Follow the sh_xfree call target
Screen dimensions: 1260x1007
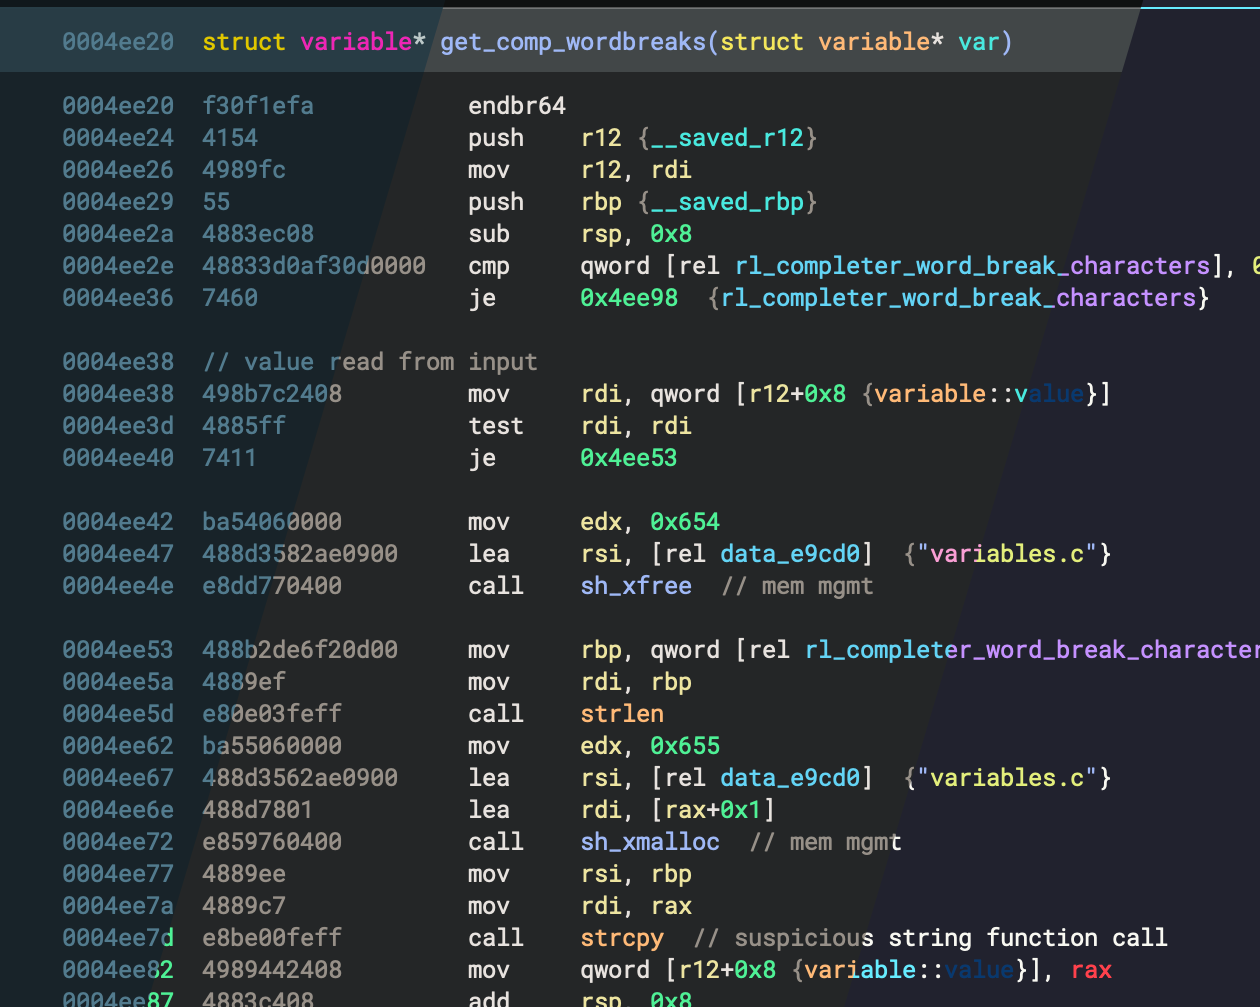[x=636, y=586]
